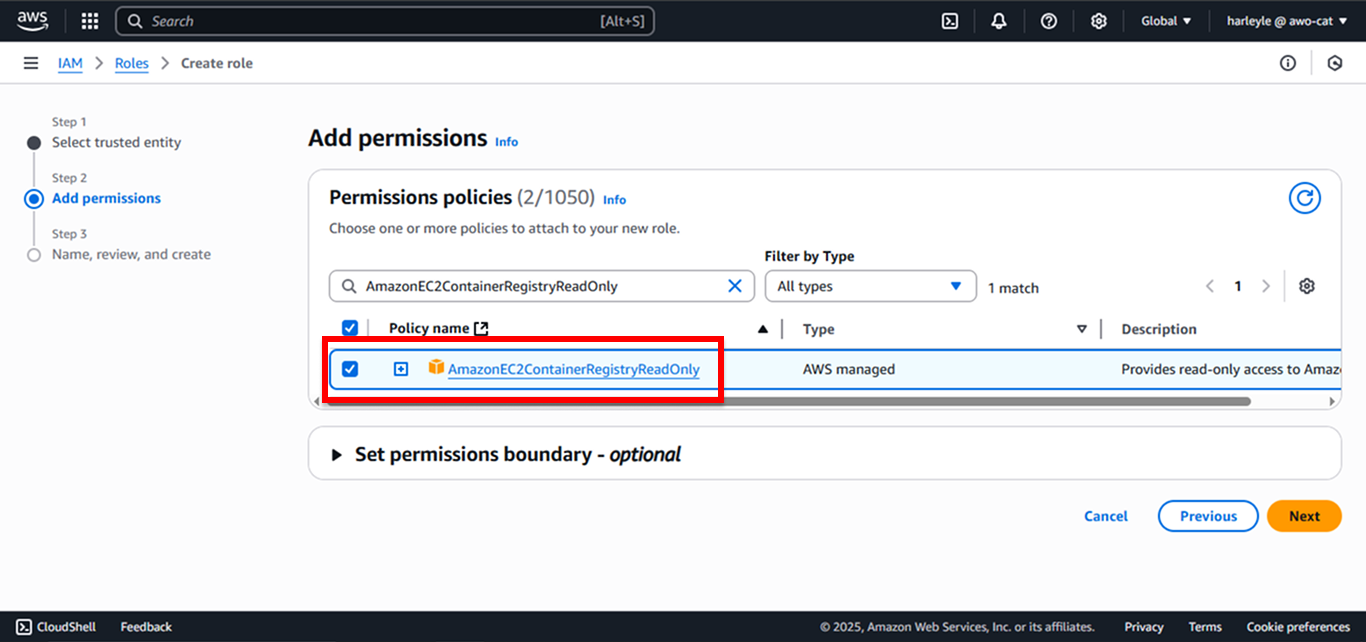Screen dimensions: 1366x642
Task: Go to previous page of policies
Action: tap(1210, 286)
